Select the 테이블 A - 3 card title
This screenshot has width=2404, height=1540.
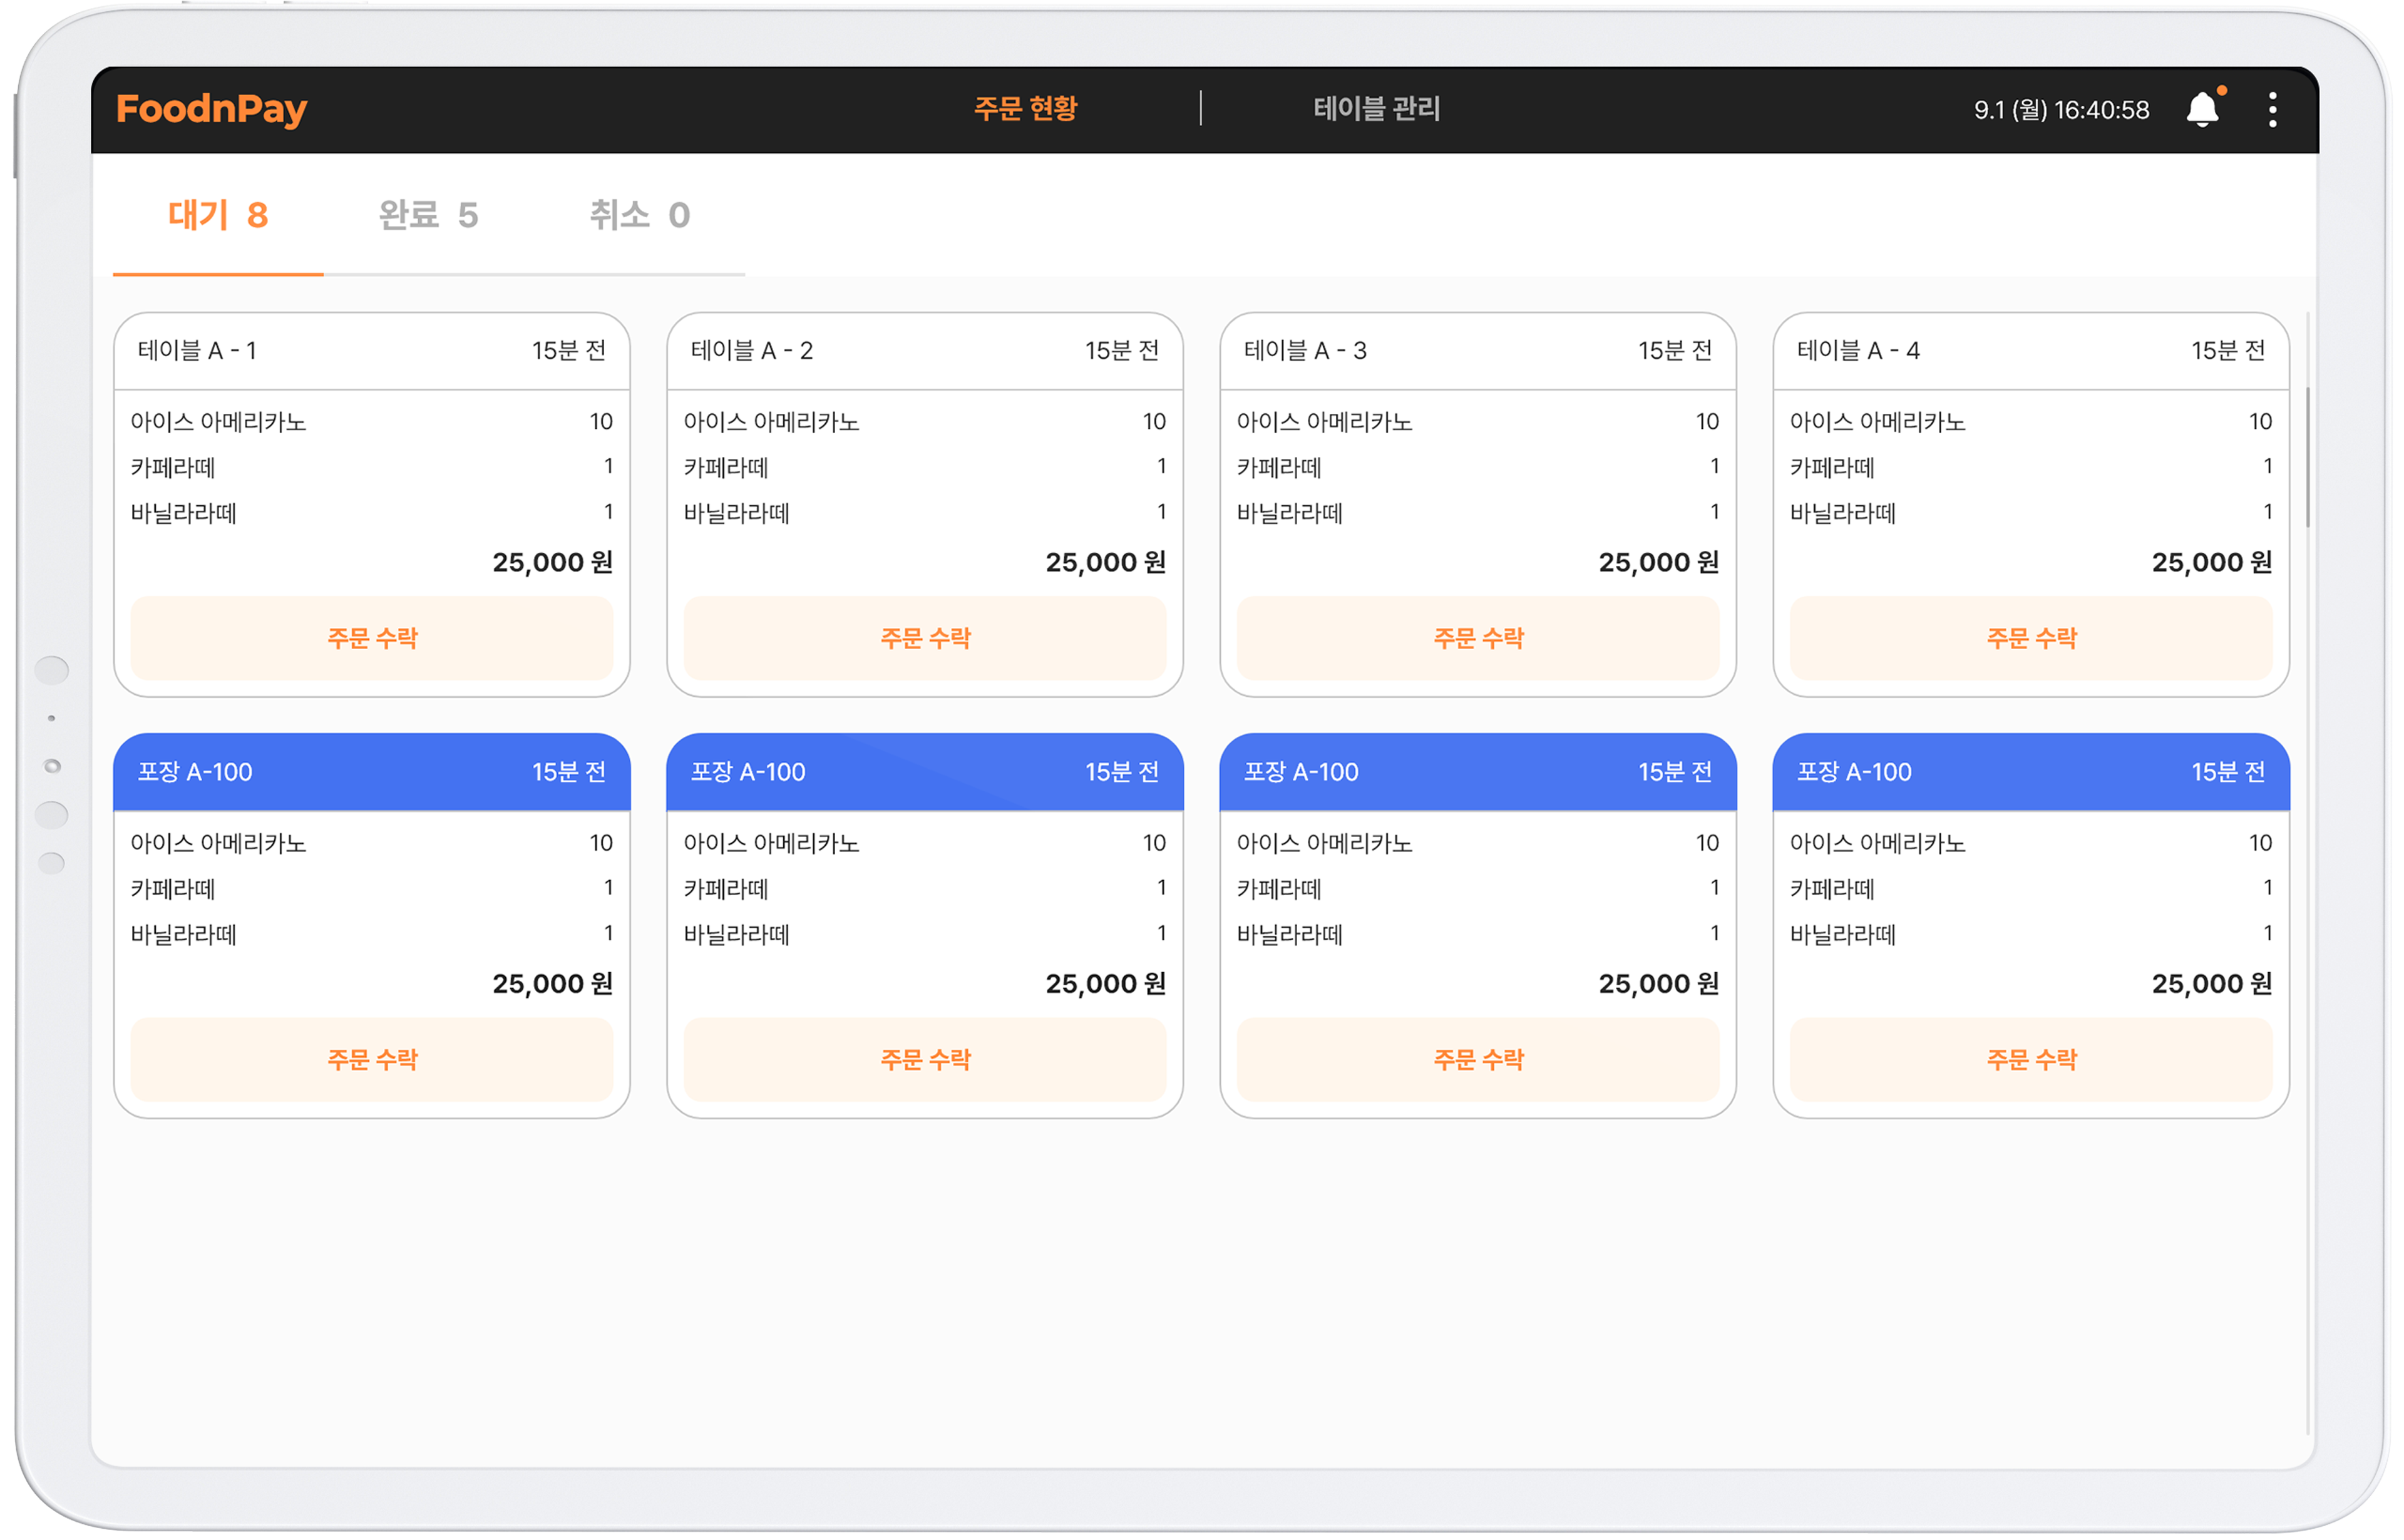tap(1305, 351)
